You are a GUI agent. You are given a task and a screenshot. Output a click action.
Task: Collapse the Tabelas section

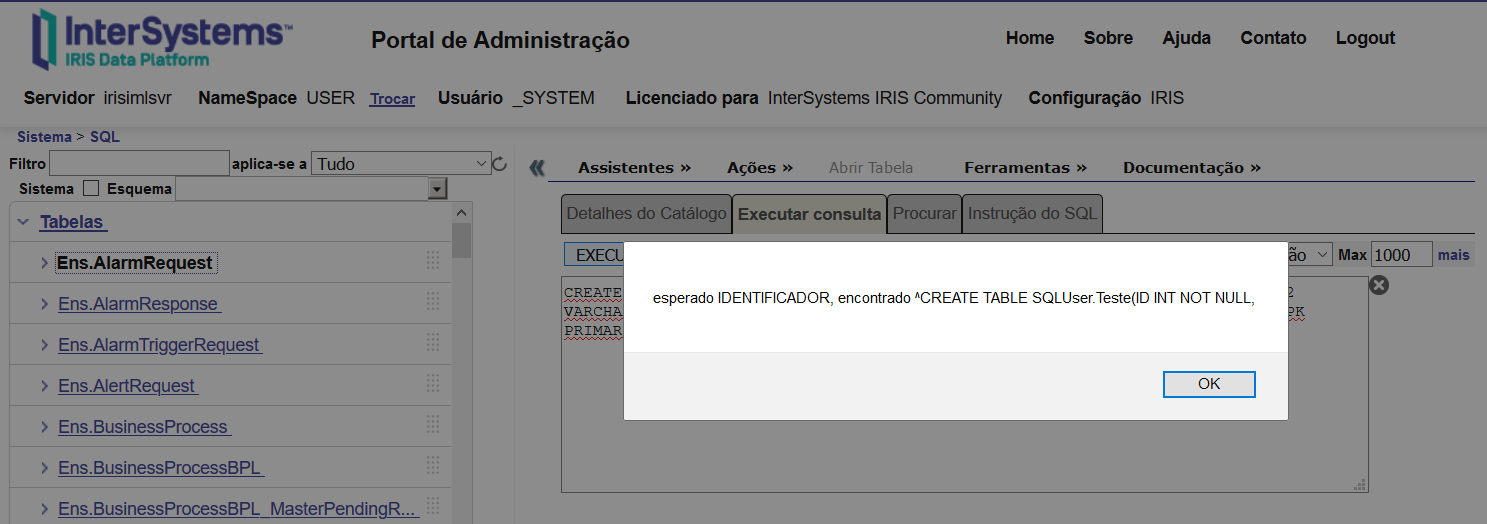coord(23,222)
